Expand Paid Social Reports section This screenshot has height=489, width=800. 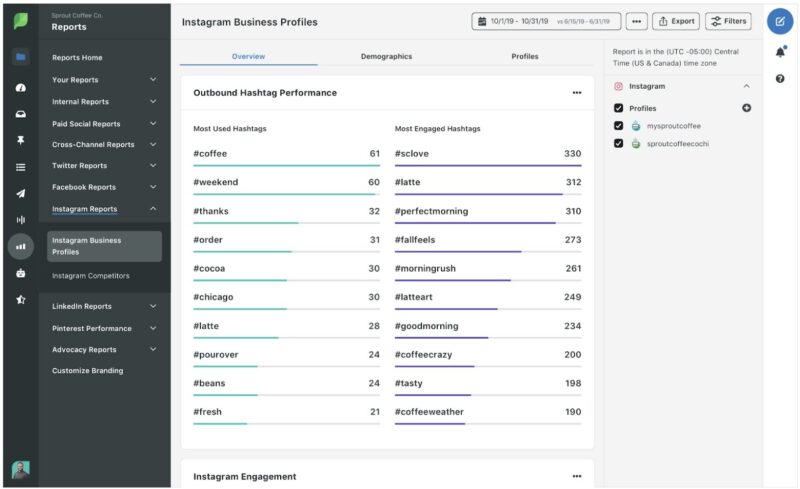(x=104, y=124)
